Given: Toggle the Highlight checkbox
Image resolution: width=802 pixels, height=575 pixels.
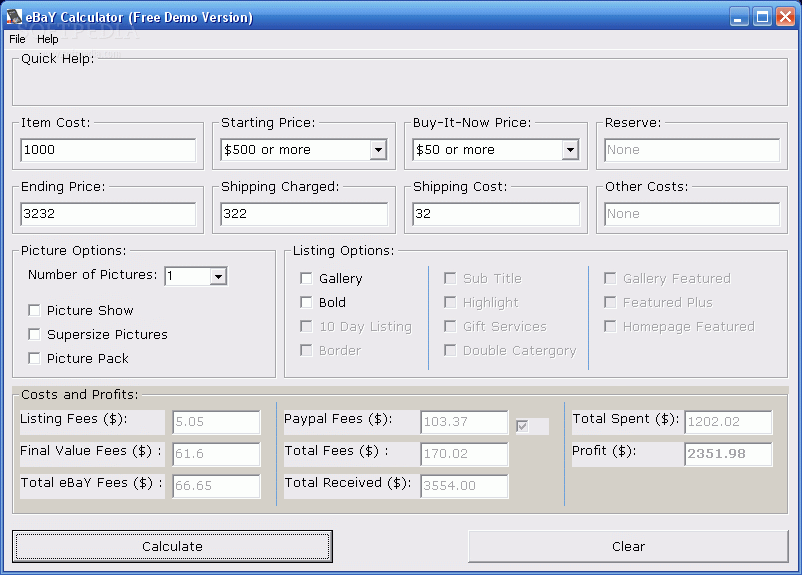Looking at the screenshot, I should click(x=450, y=302).
